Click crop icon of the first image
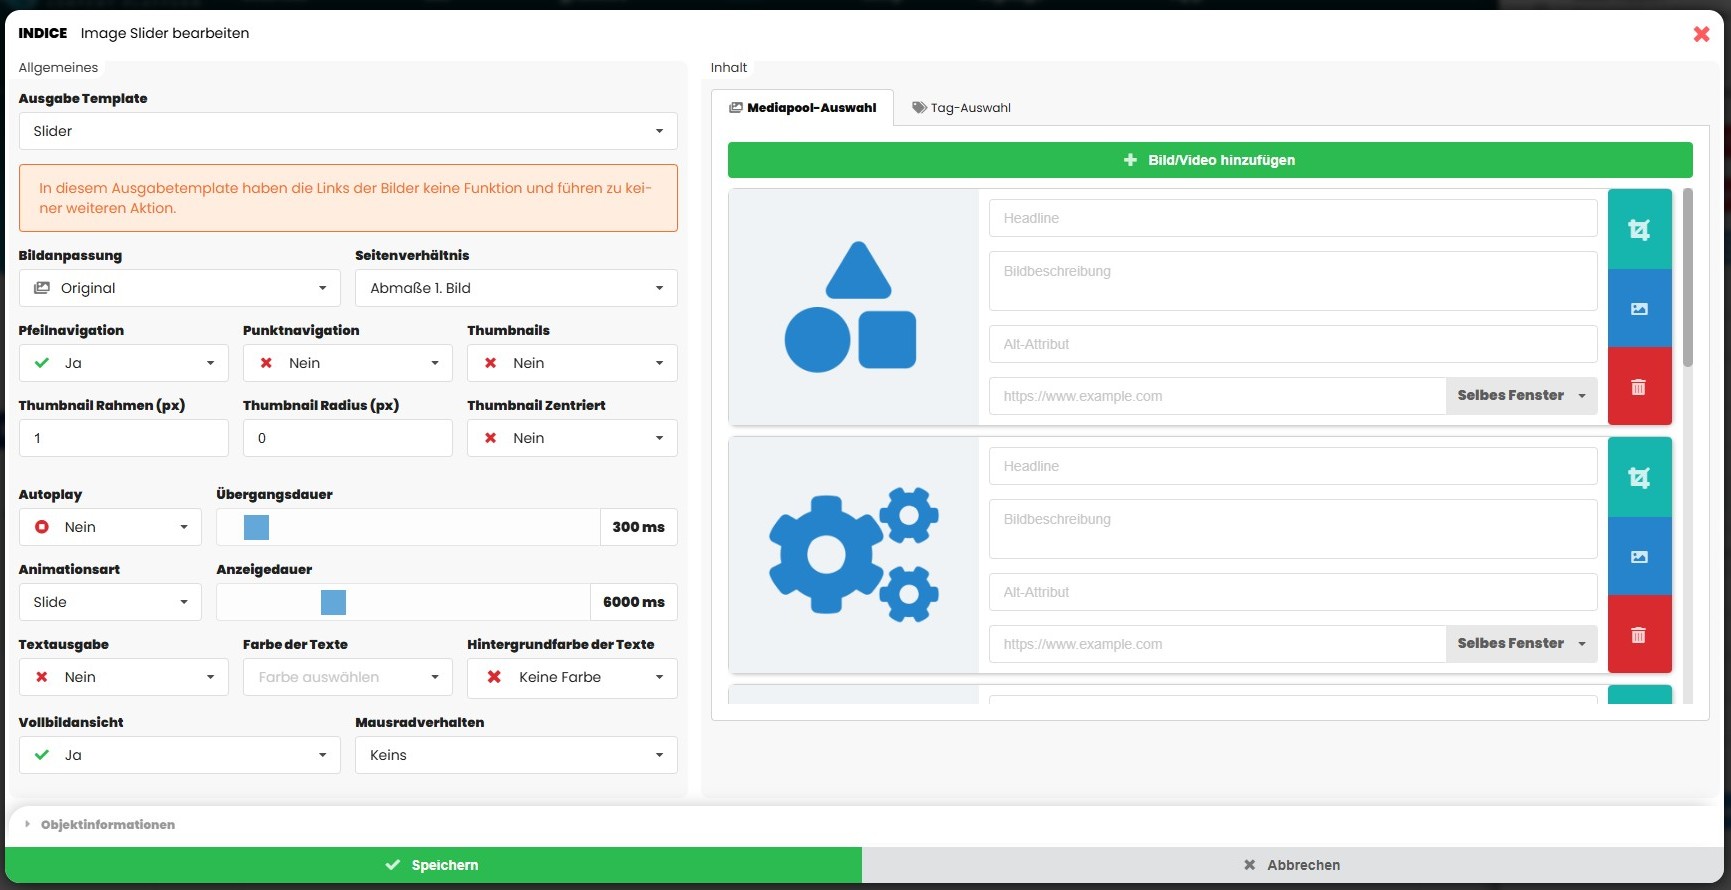The width and height of the screenshot is (1731, 890). (x=1639, y=229)
